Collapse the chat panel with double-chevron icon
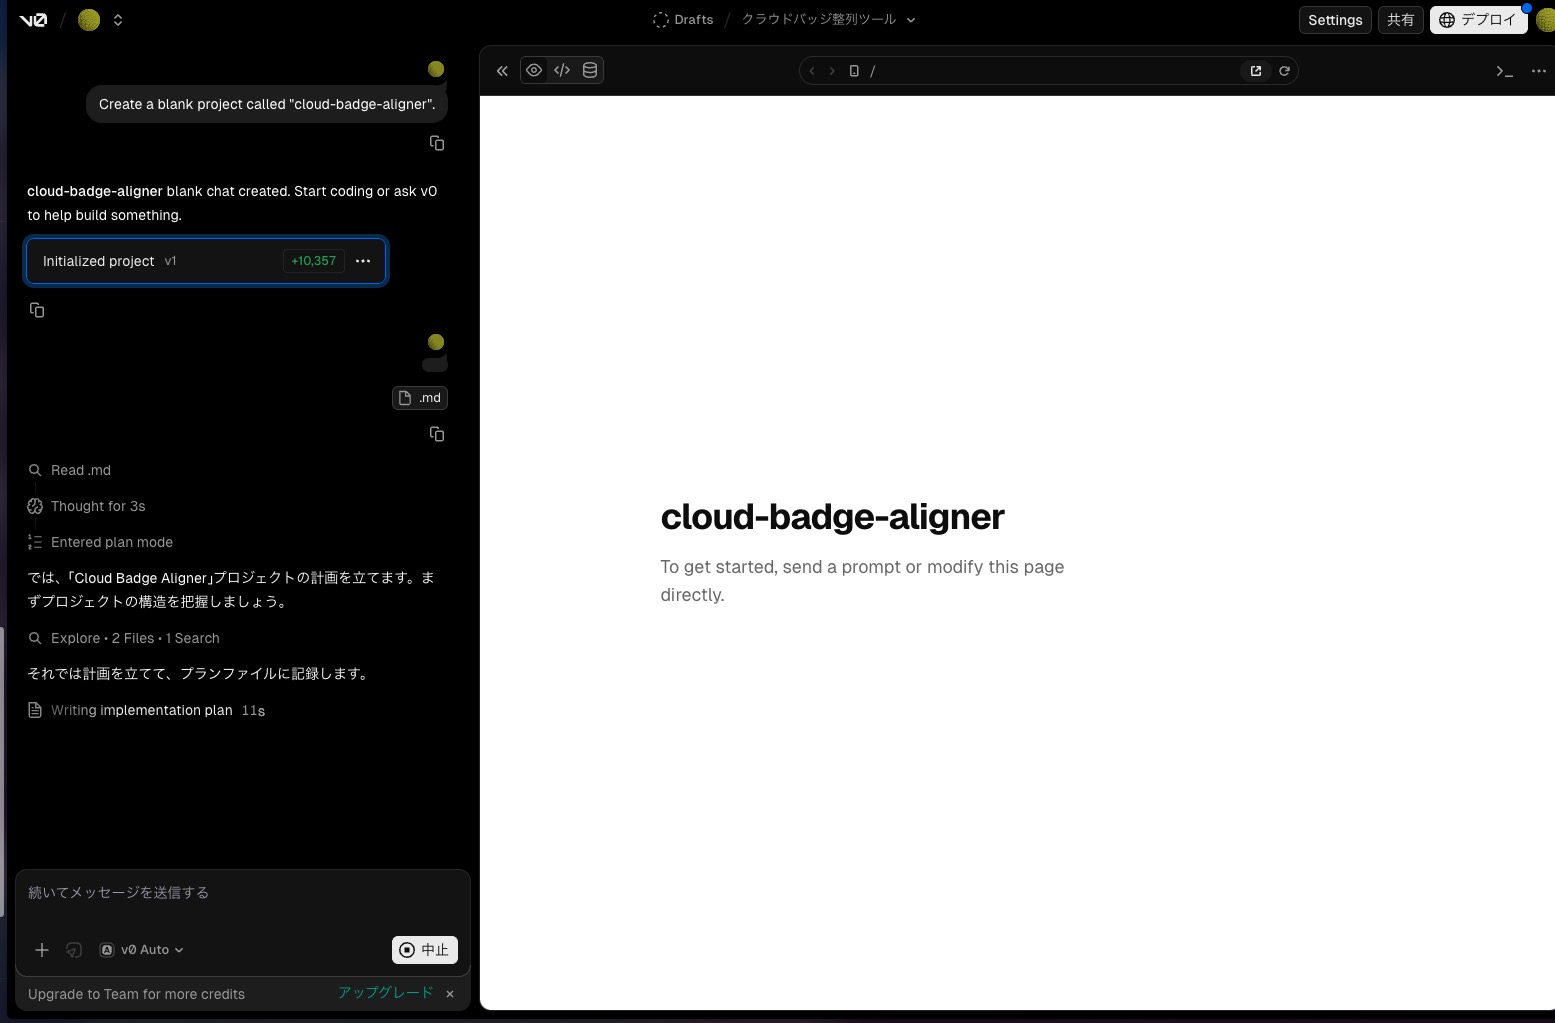 coord(502,71)
